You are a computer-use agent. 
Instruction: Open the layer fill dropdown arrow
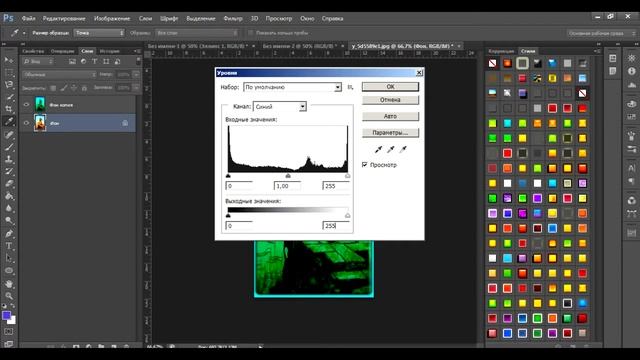136,88
